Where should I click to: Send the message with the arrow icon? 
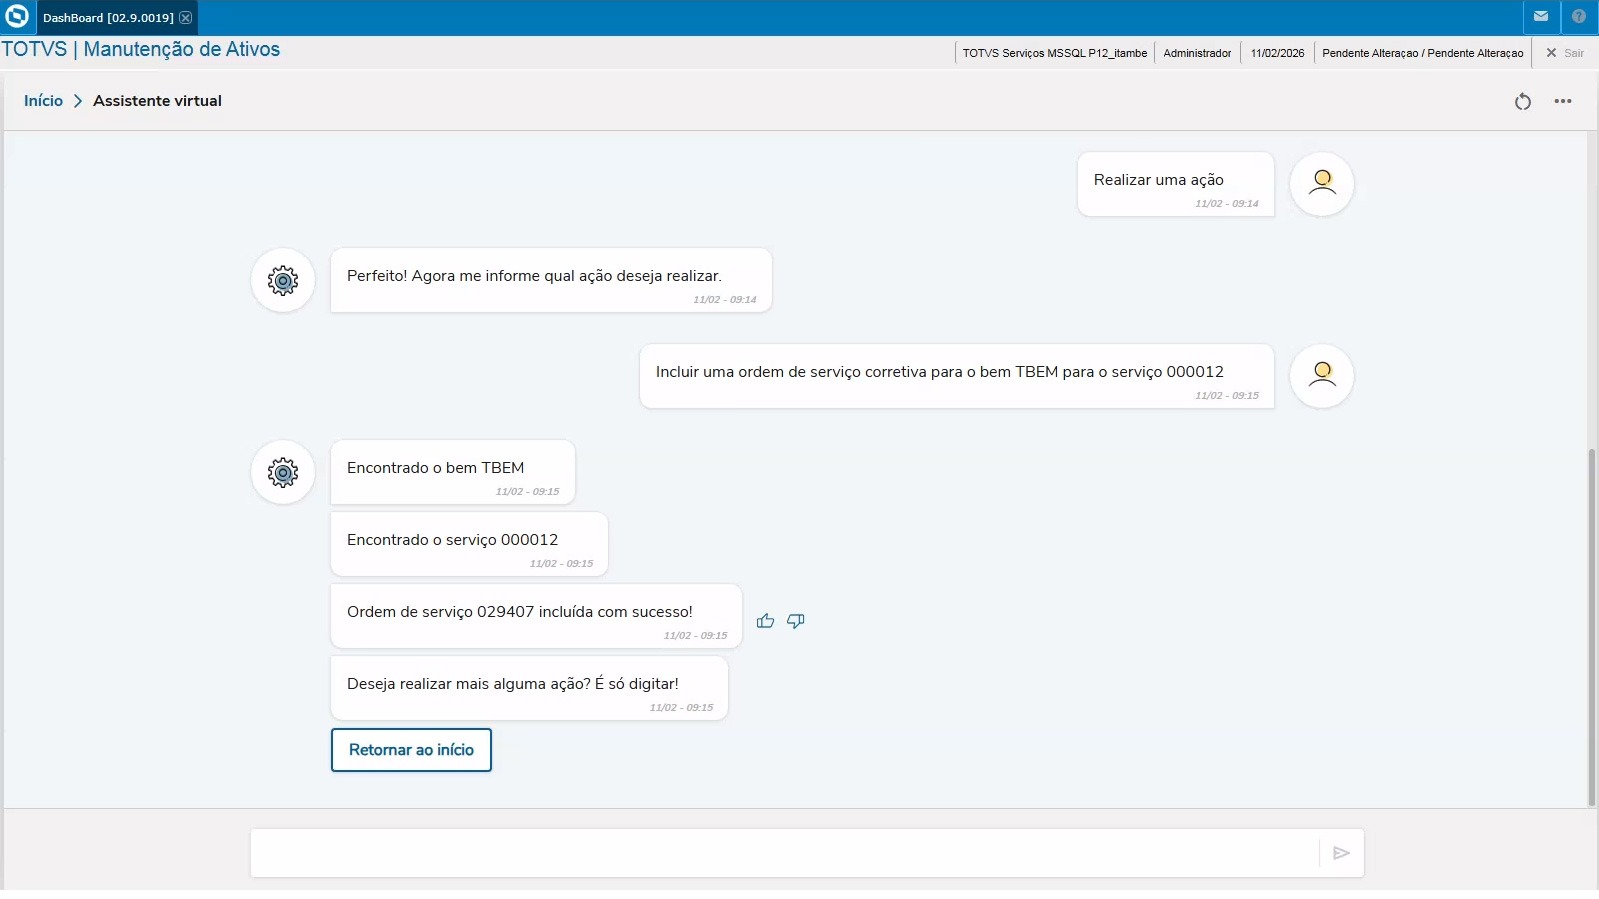coord(1341,853)
